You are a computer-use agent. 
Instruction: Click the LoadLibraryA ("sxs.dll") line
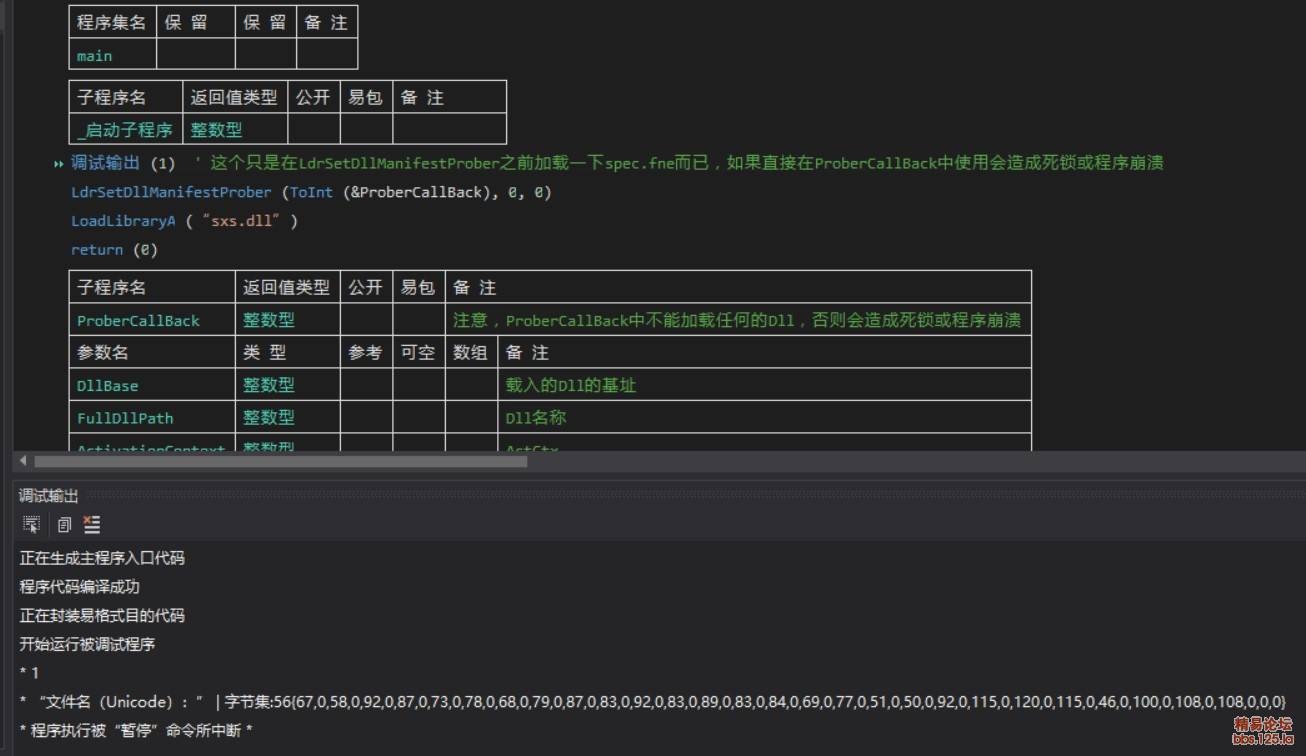(x=184, y=221)
